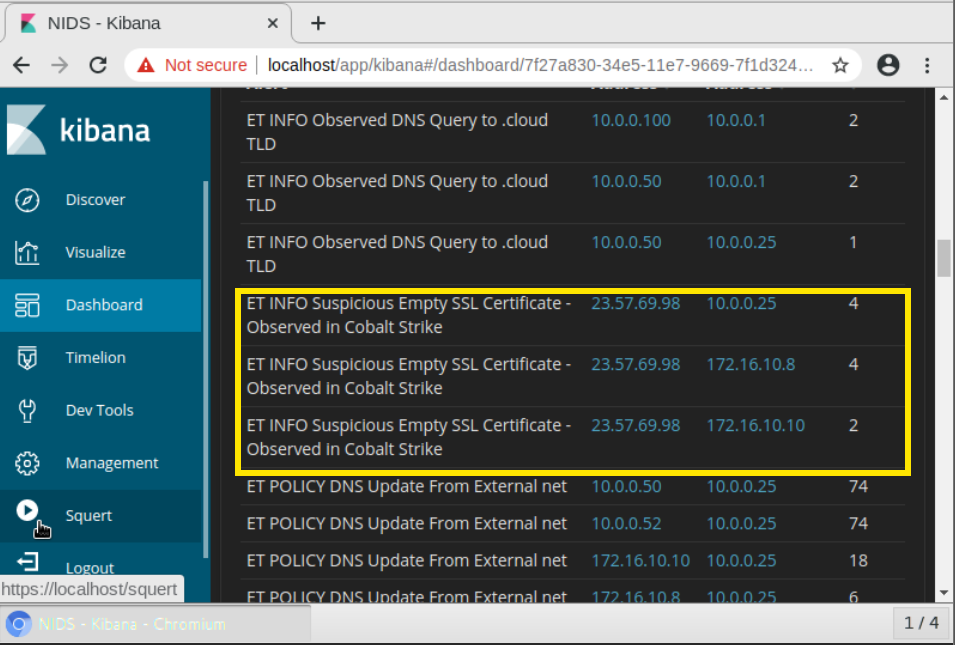Viewport: 955px width, 645px height.
Task: Open Dev Tools in the sidebar
Action: (x=99, y=411)
